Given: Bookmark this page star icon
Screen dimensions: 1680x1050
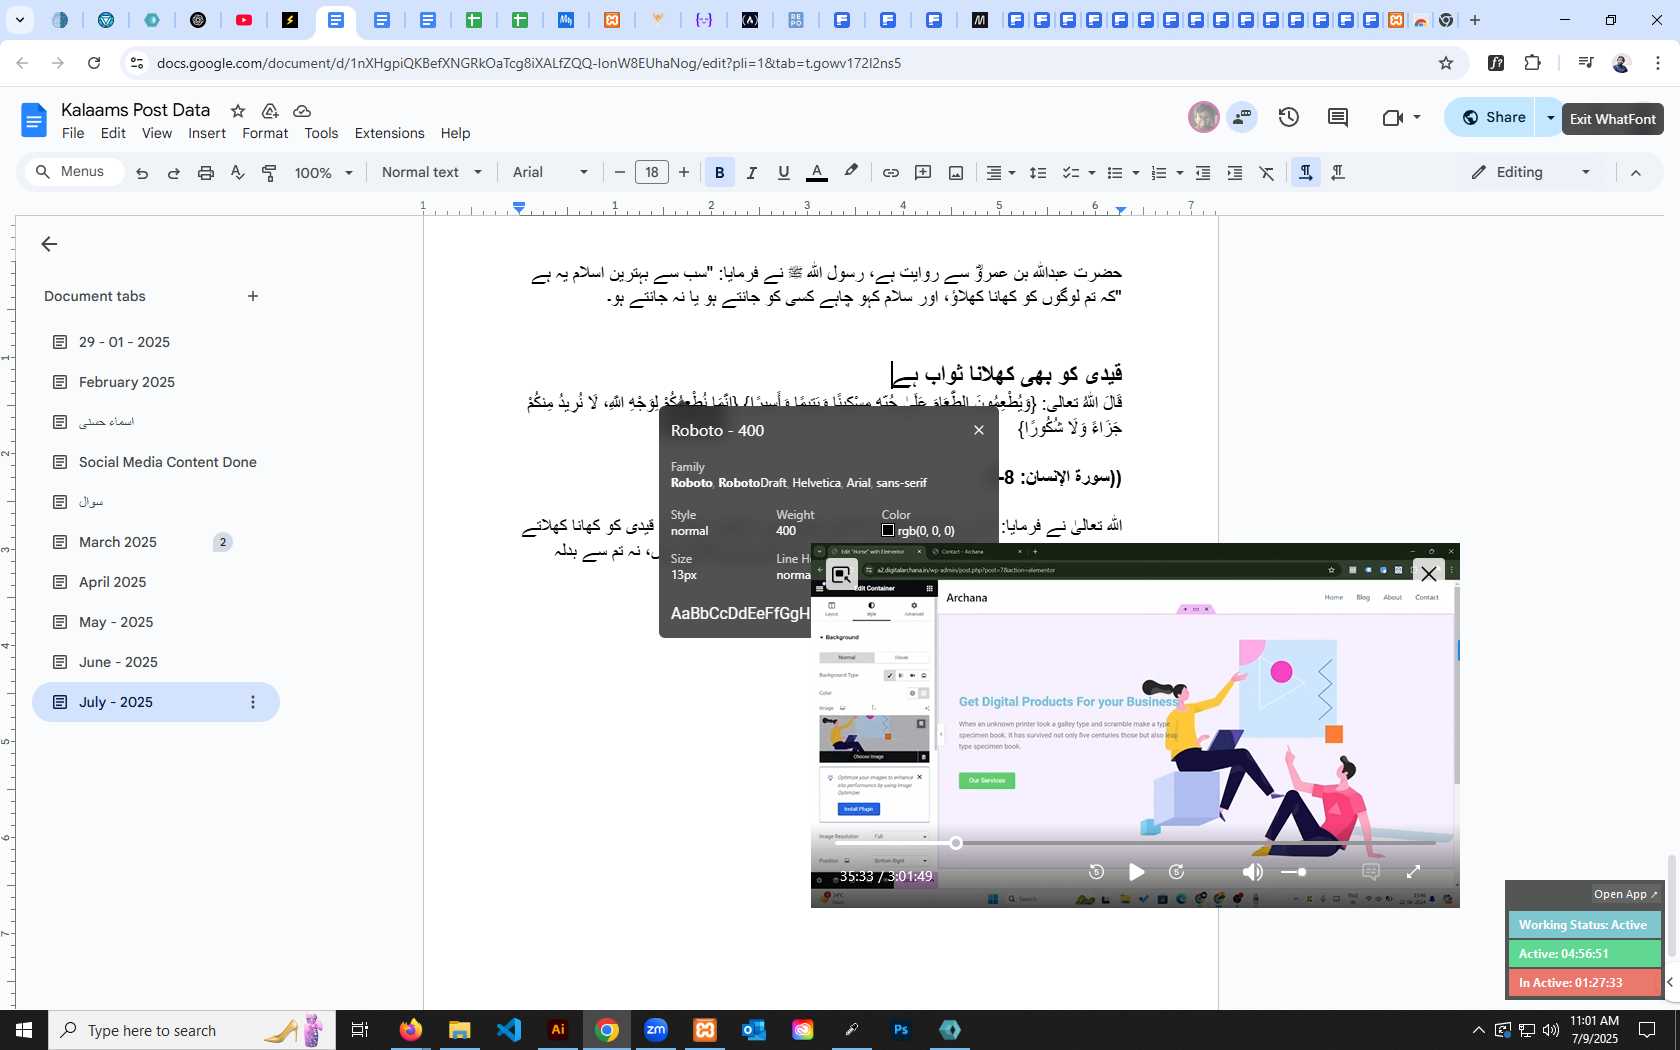Looking at the screenshot, I should coord(1445,63).
